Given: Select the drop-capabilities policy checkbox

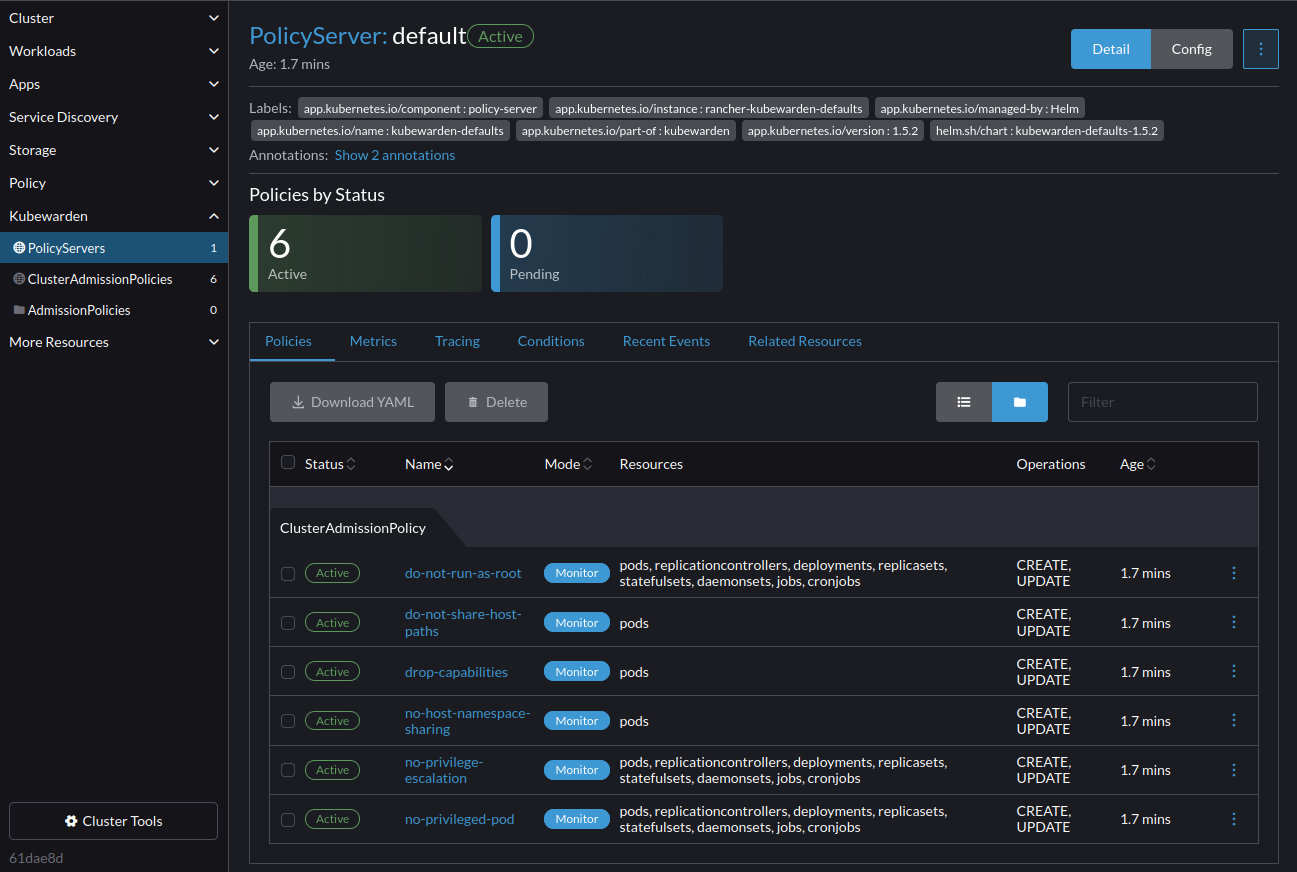Looking at the screenshot, I should (288, 671).
